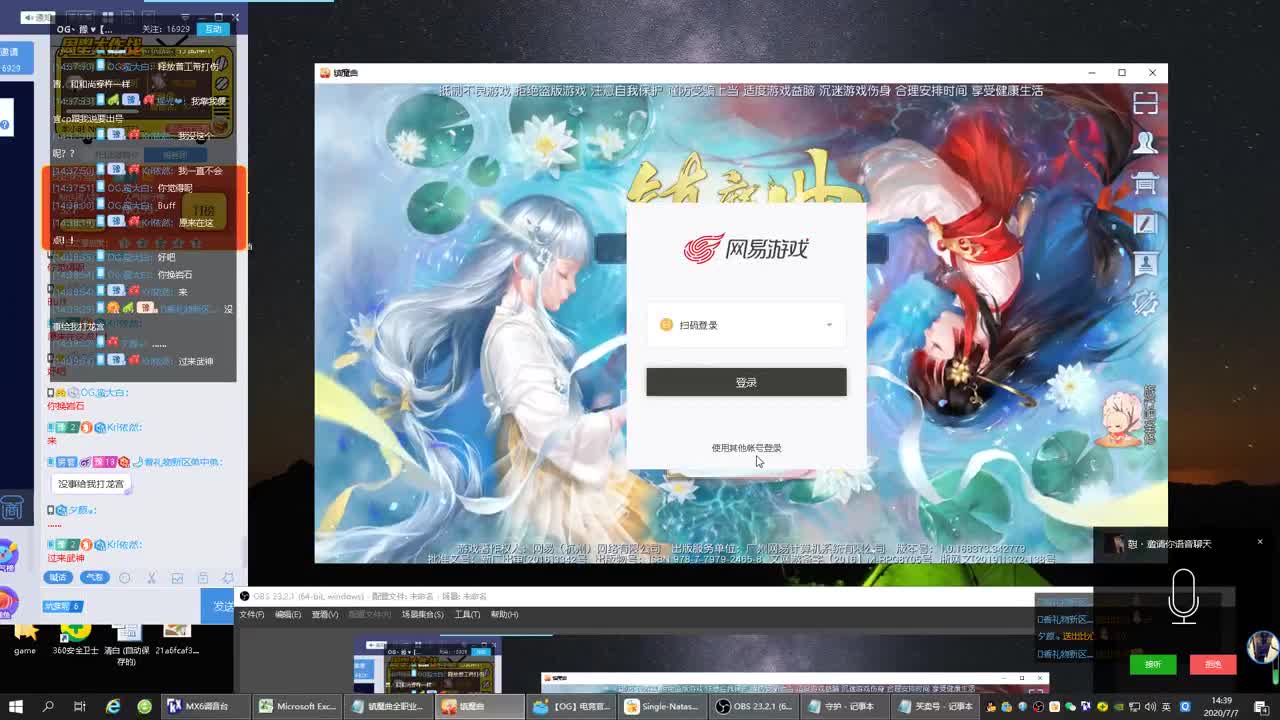Click the scissors screenshot icon in chat toolbar
The image size is (1280, 720).
click(x=151, y=578)
